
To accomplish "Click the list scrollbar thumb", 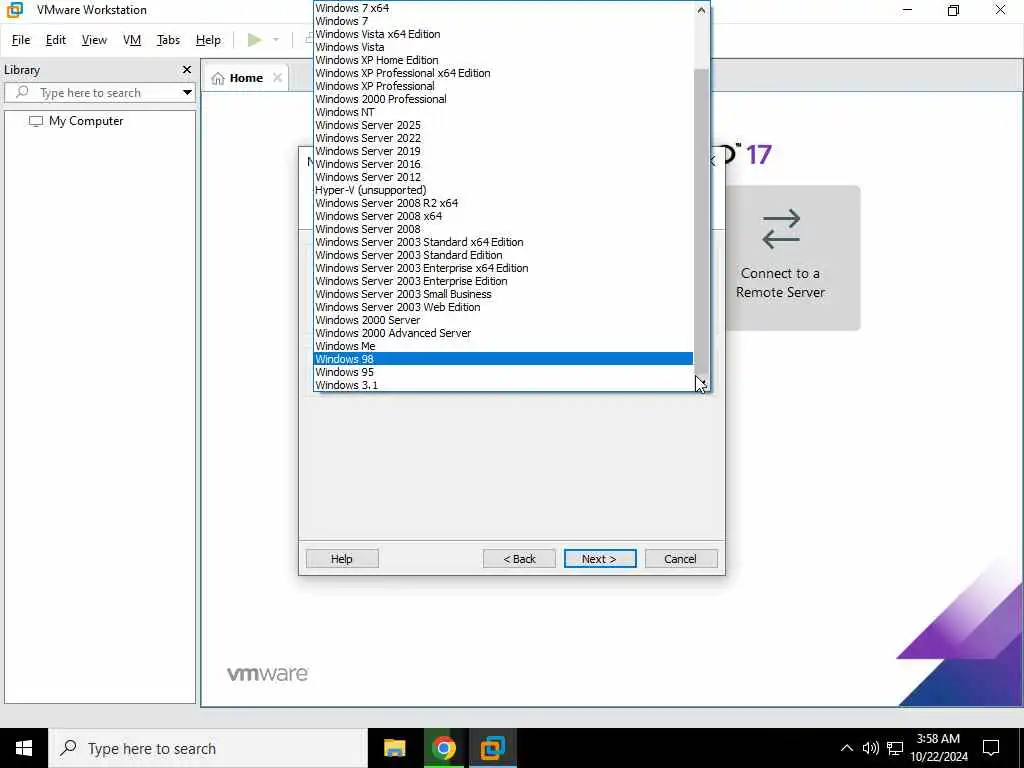I will tap(701, 222).
